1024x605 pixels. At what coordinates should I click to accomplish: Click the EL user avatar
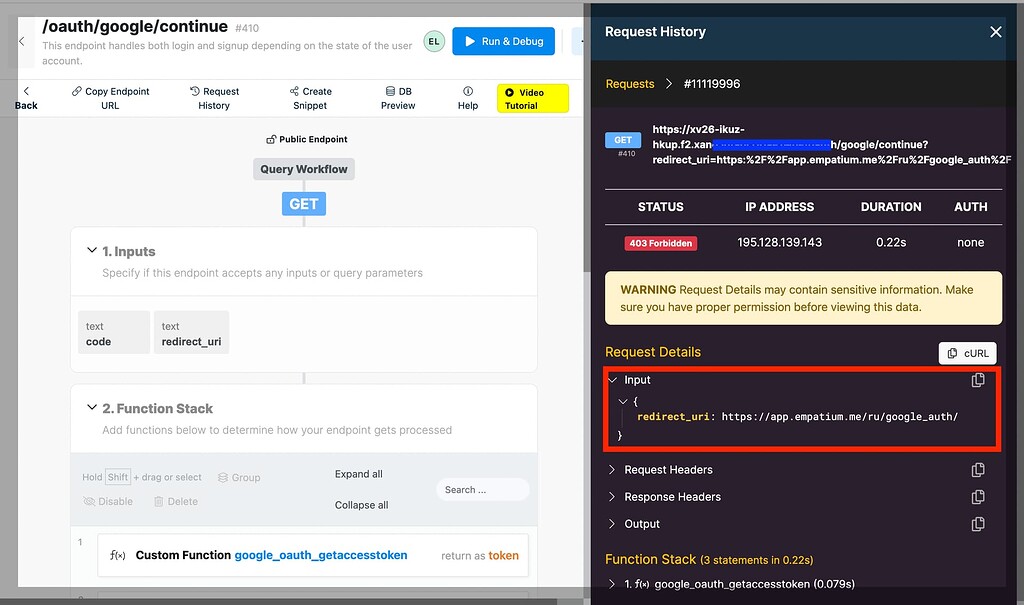coord(433,41)
